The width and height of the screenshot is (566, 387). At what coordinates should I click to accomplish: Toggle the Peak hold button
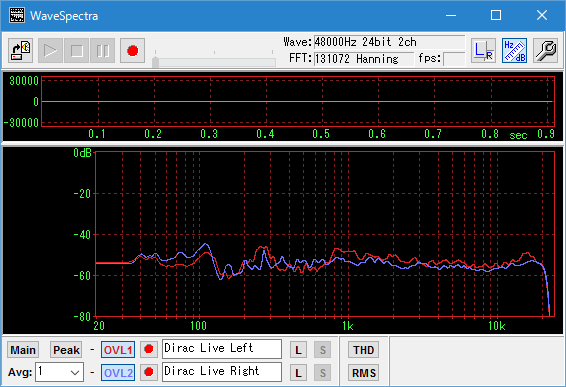[66, 349]
